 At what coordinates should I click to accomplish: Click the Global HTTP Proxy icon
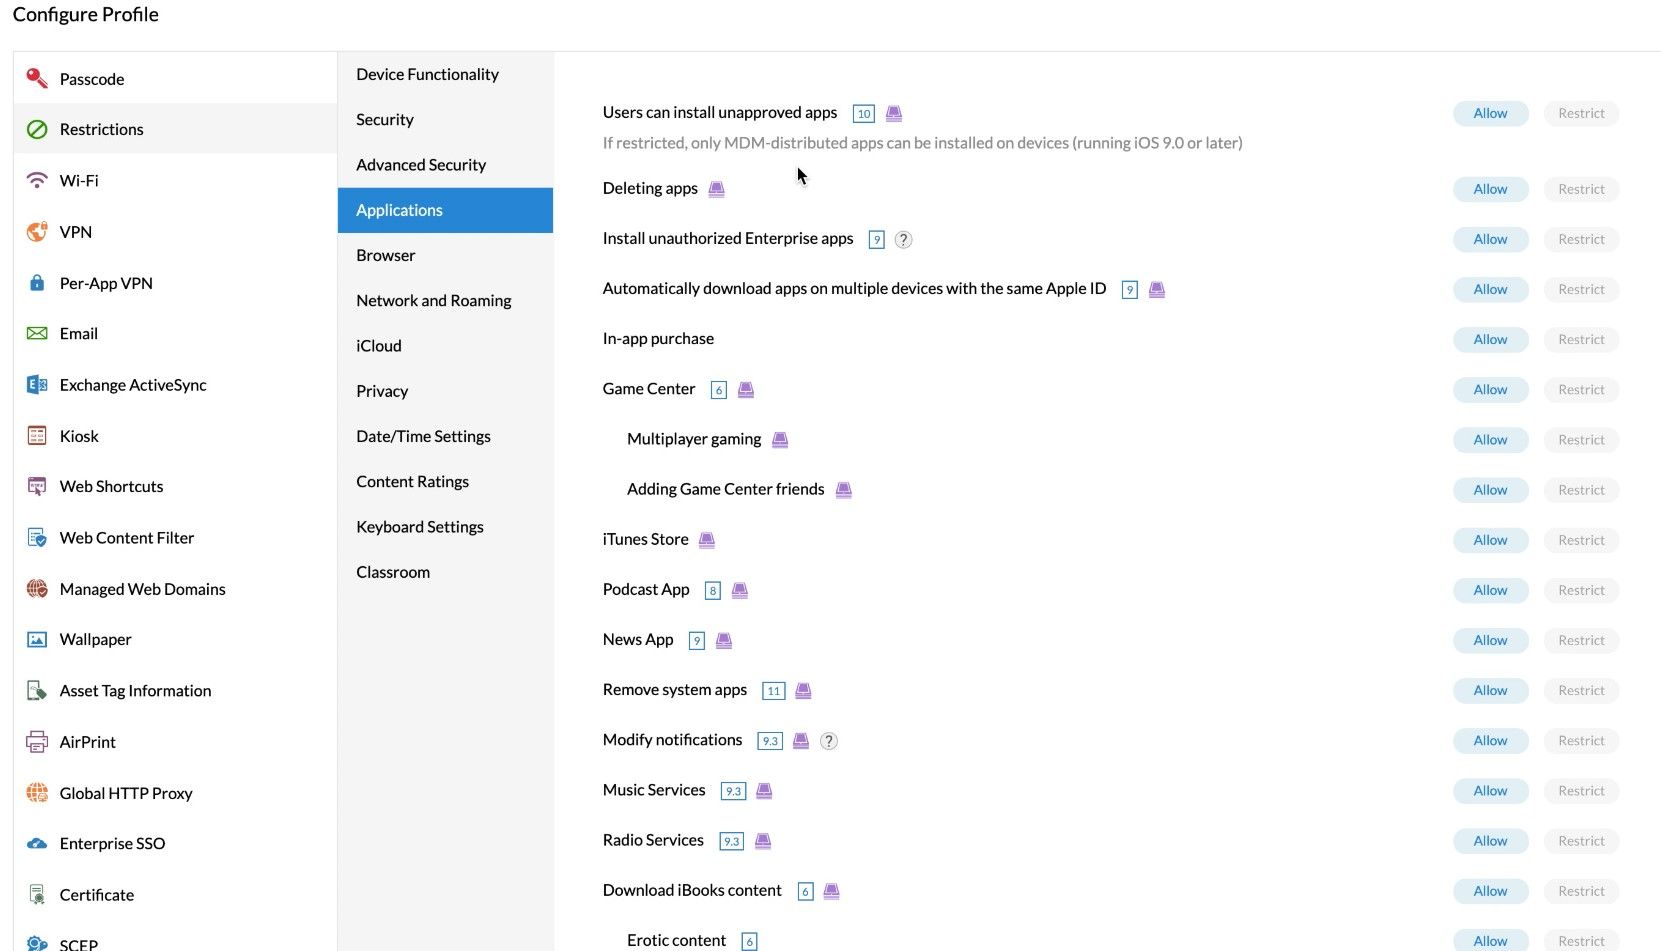(37, 792)
